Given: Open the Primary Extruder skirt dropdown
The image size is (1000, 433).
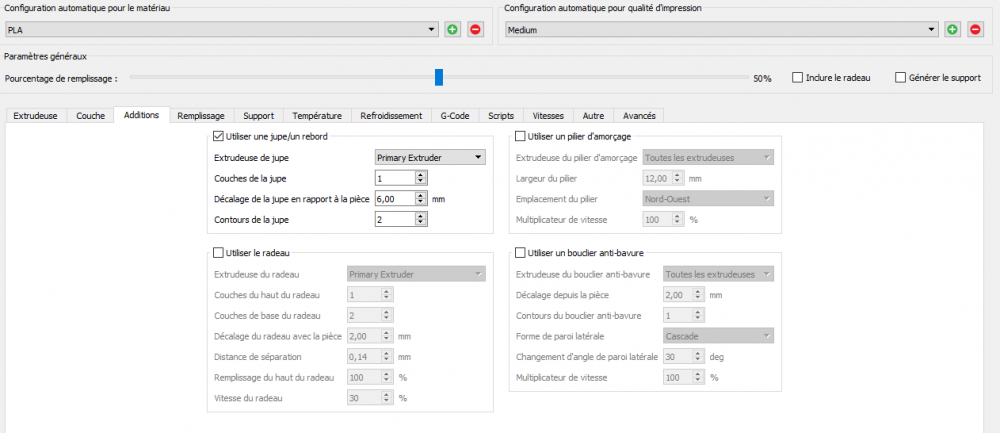Looking at the screenshot, I should (429, 157).
